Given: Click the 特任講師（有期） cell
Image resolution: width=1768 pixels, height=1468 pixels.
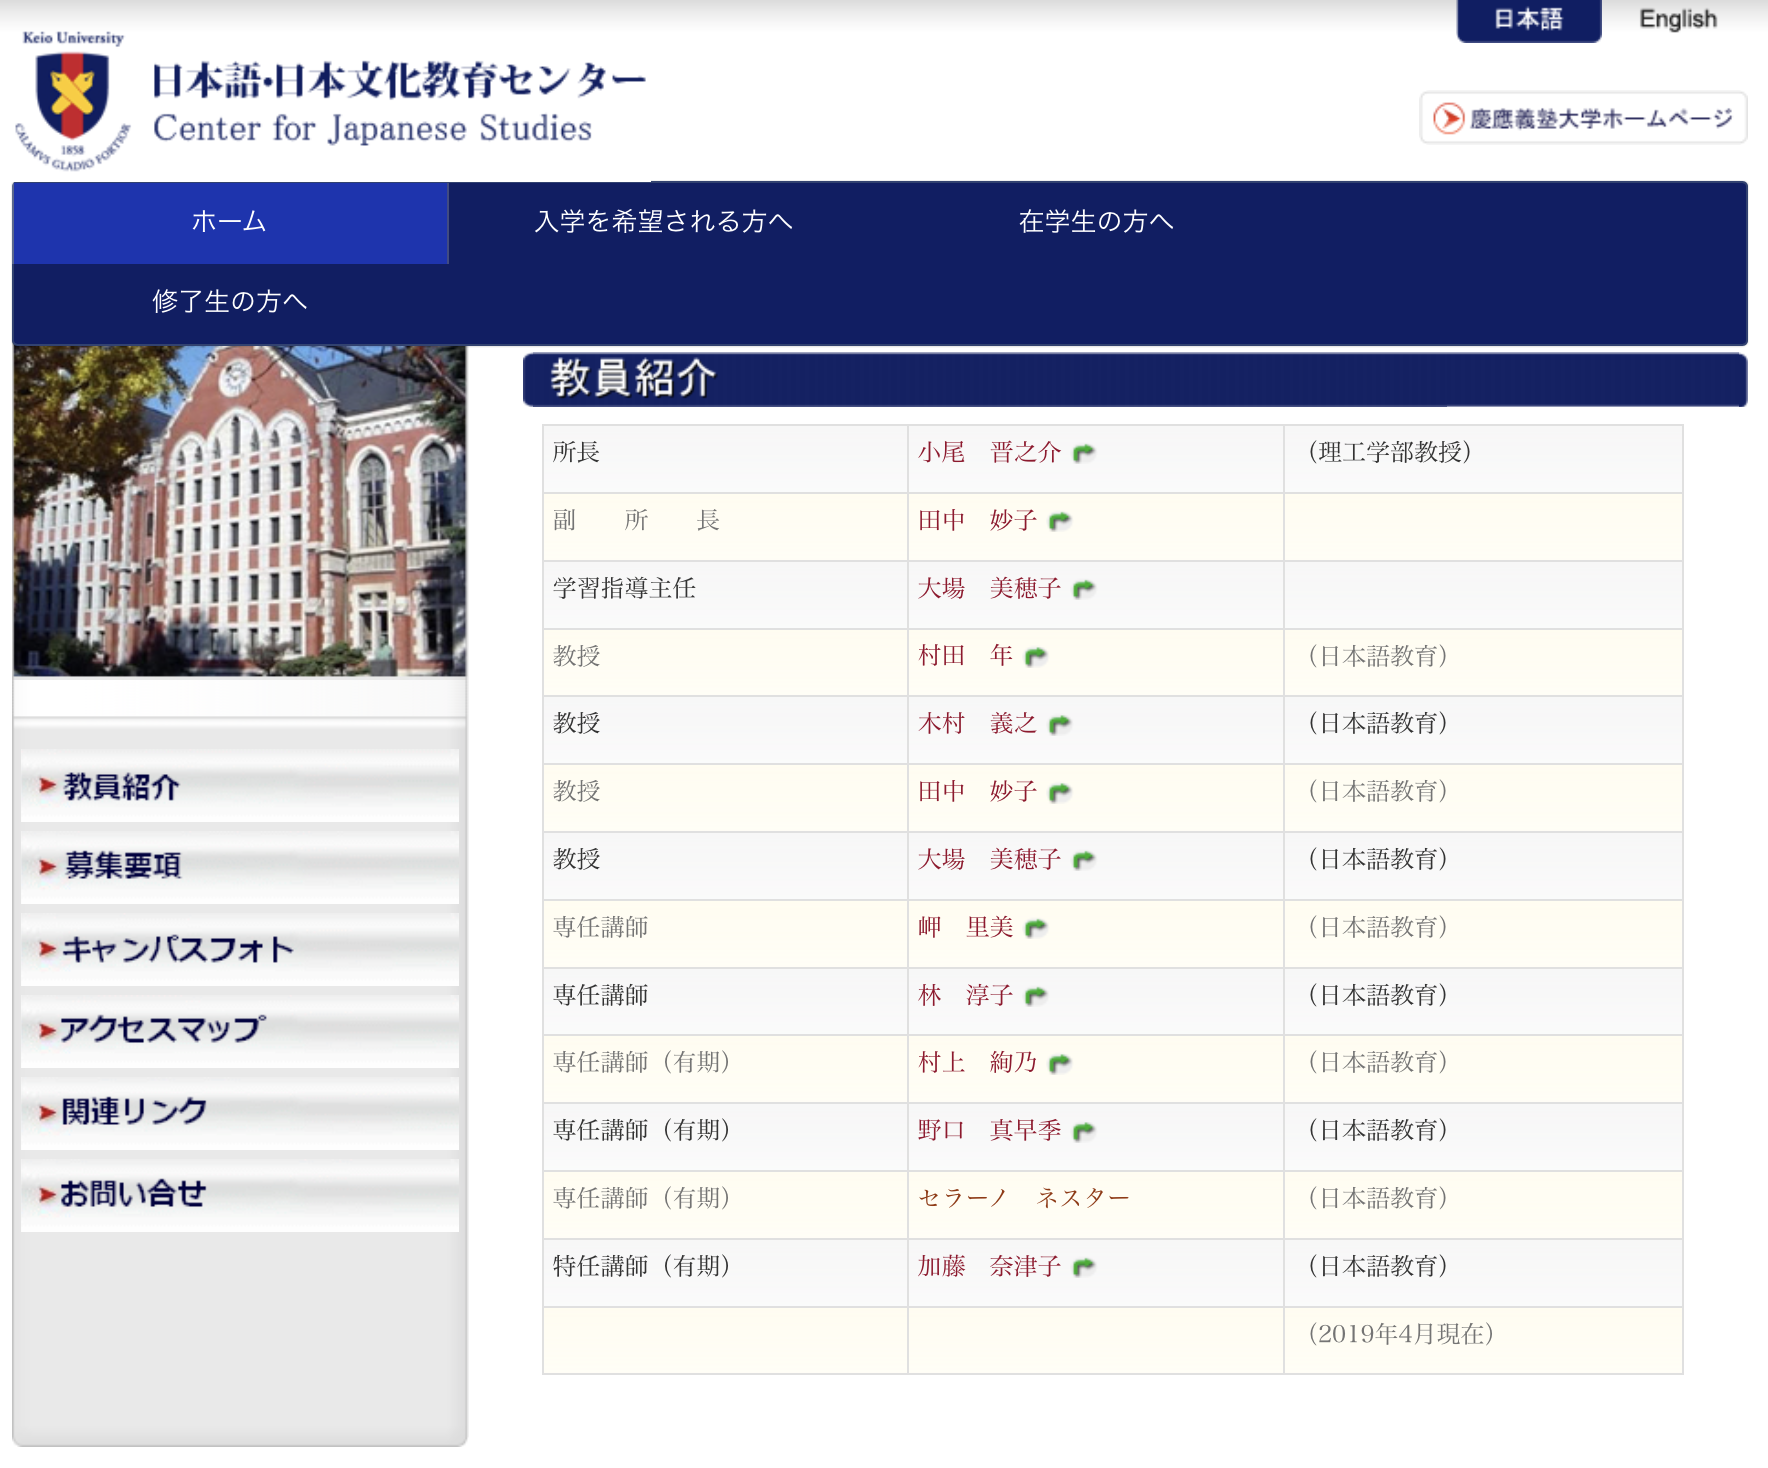Looking at the screenshot, I should click(x=725, y=1273).
